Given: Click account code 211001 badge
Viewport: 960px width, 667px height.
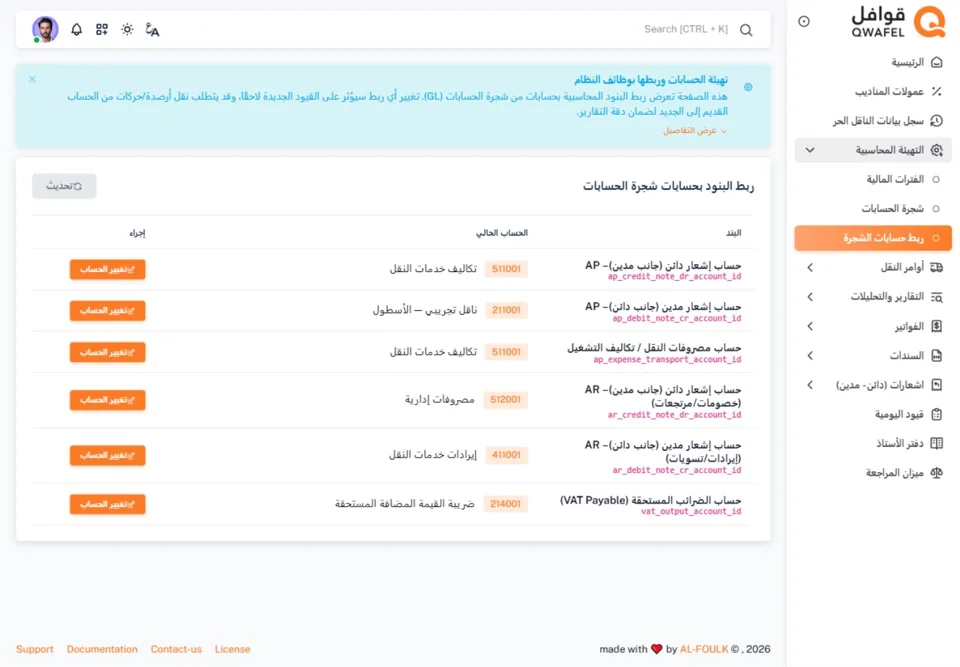Looking at the screenshot, I should pos(506,310).
